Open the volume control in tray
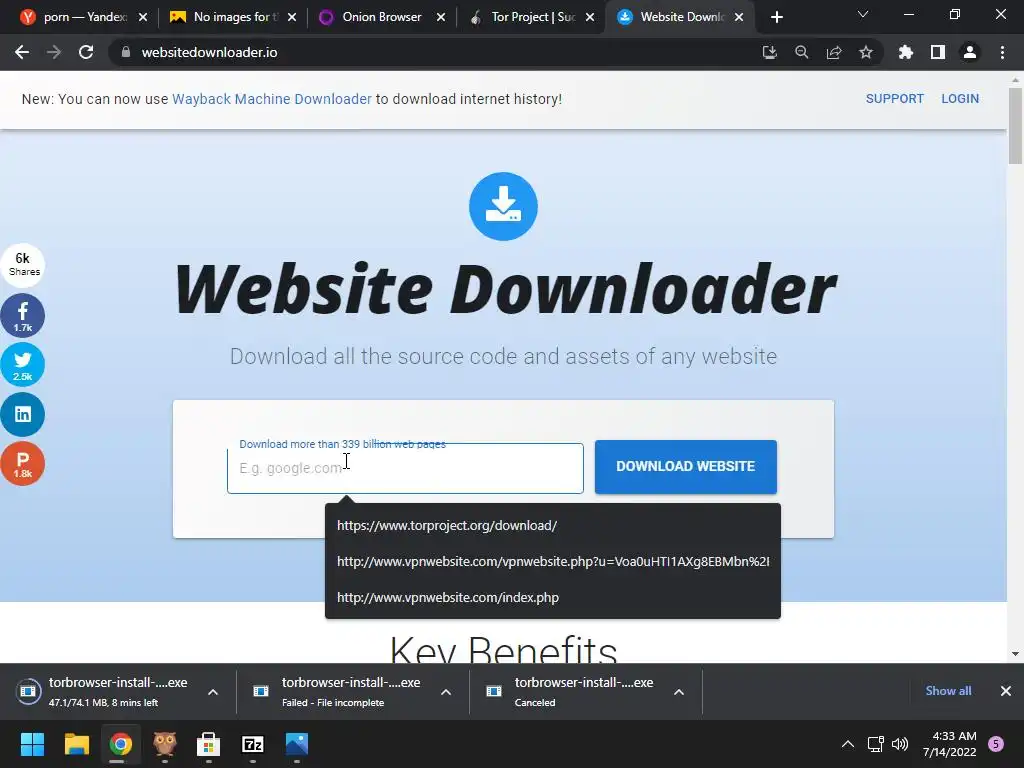 click(900, 744)
